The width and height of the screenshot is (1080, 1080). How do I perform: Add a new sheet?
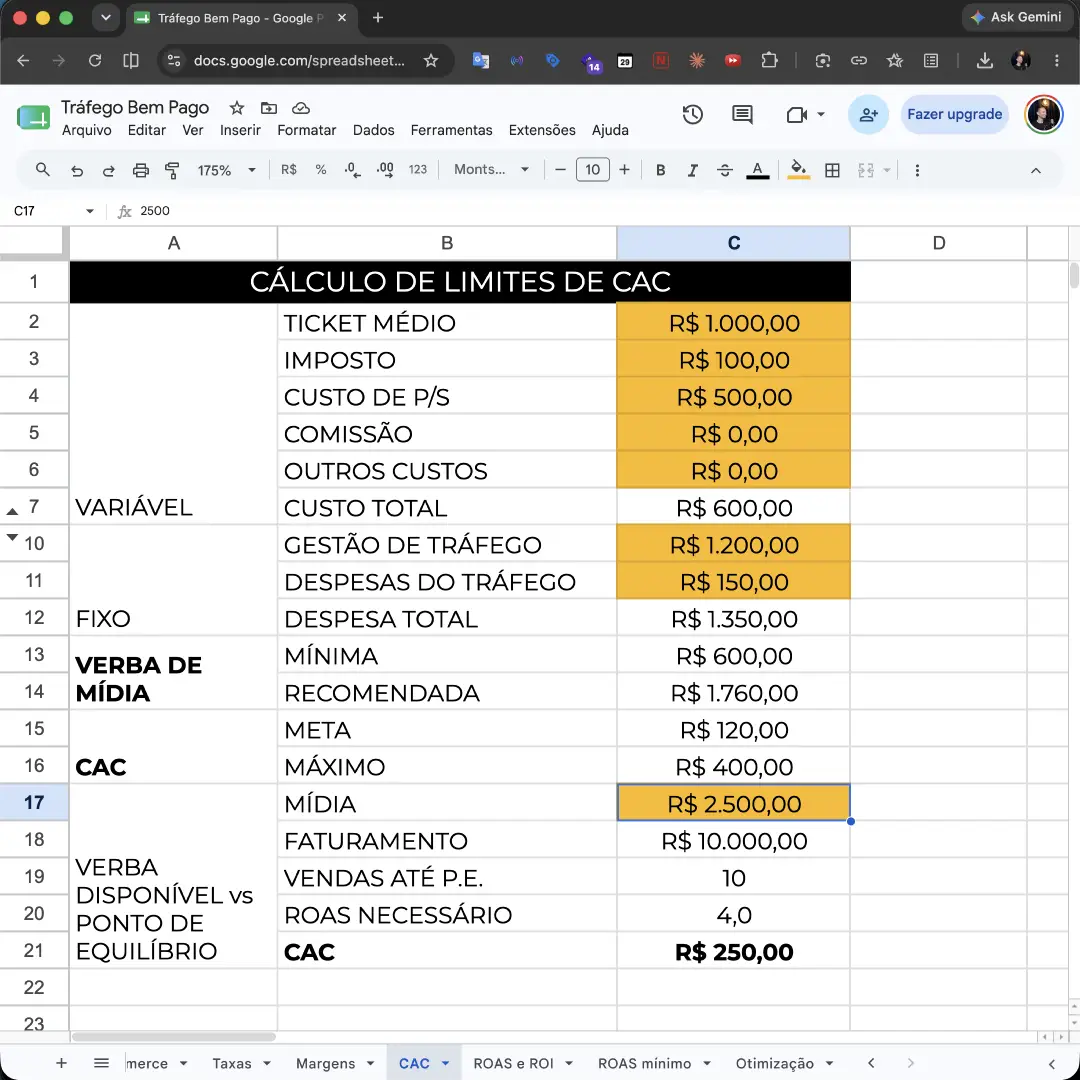[61, 1063]
